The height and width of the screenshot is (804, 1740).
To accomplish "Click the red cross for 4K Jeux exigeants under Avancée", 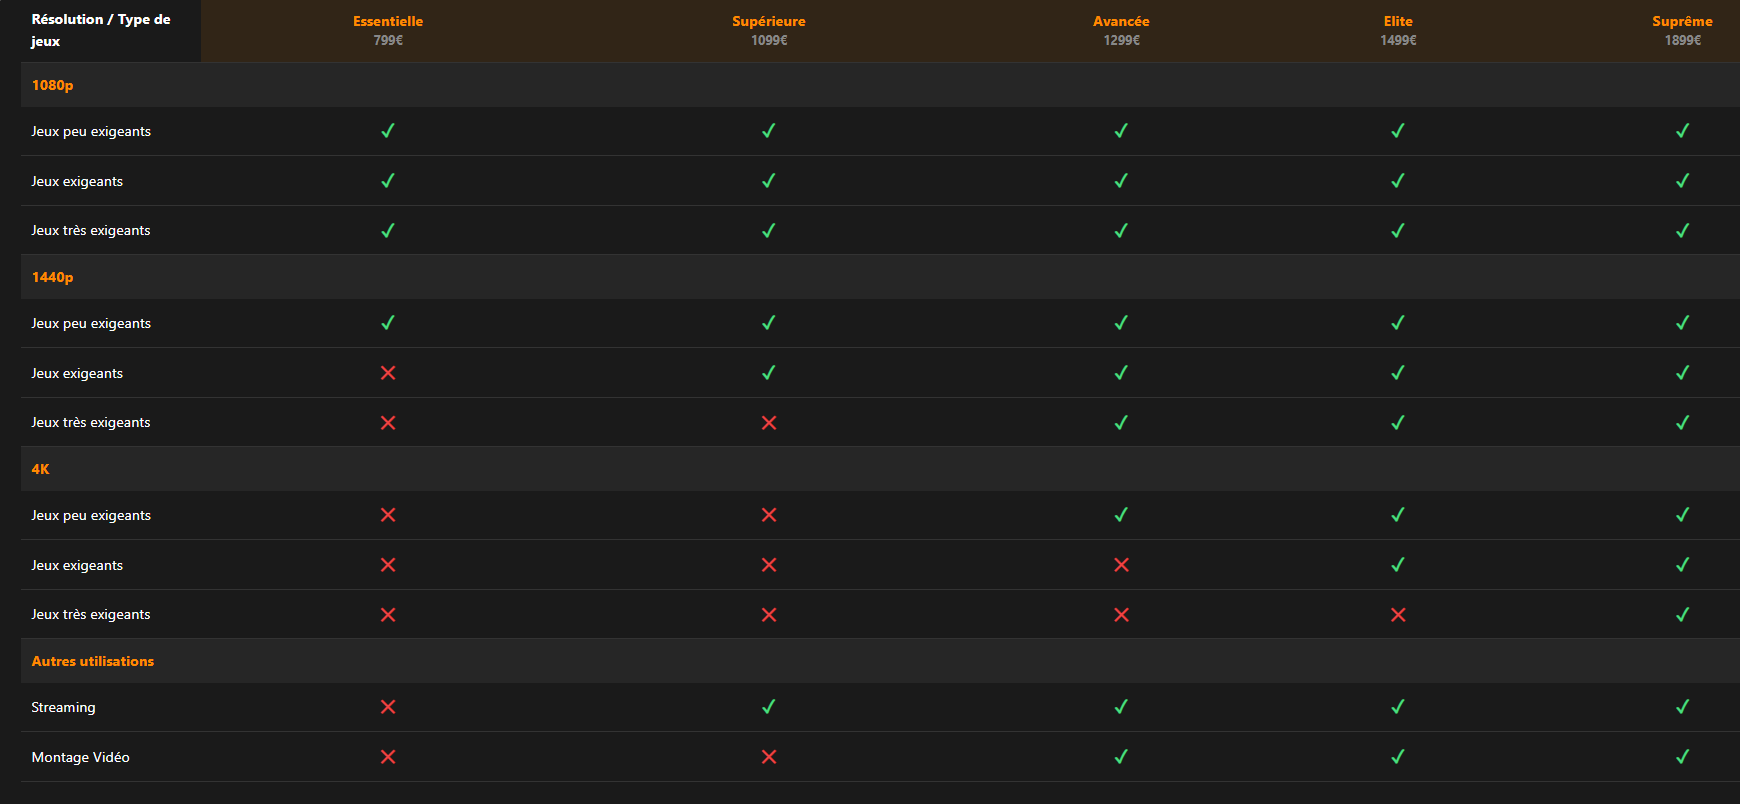I will [1121, 565].
